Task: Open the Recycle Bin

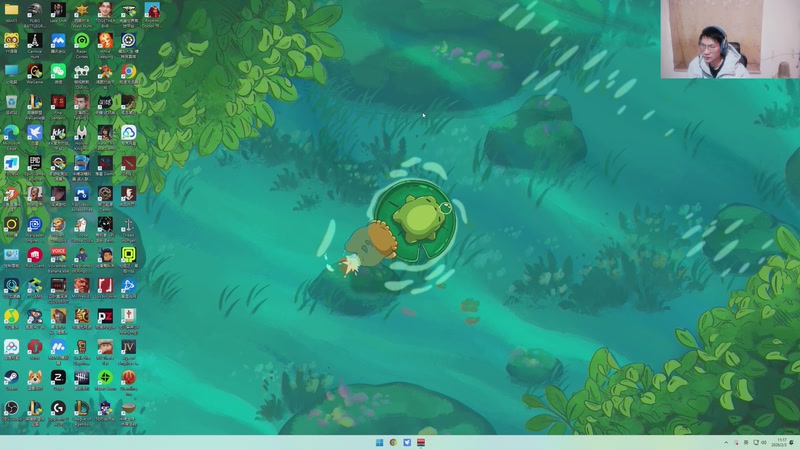Action: point(11,102)
